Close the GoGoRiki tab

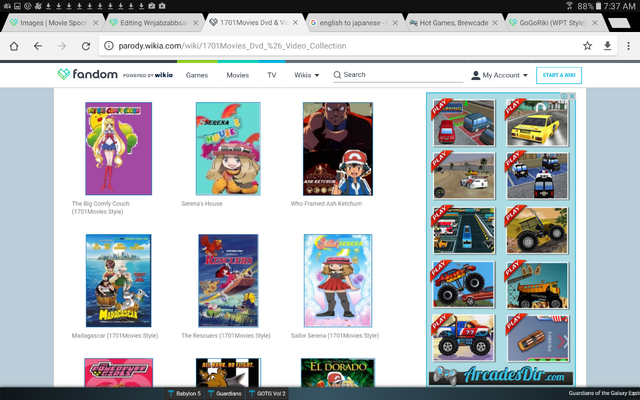tap(595, 23)
